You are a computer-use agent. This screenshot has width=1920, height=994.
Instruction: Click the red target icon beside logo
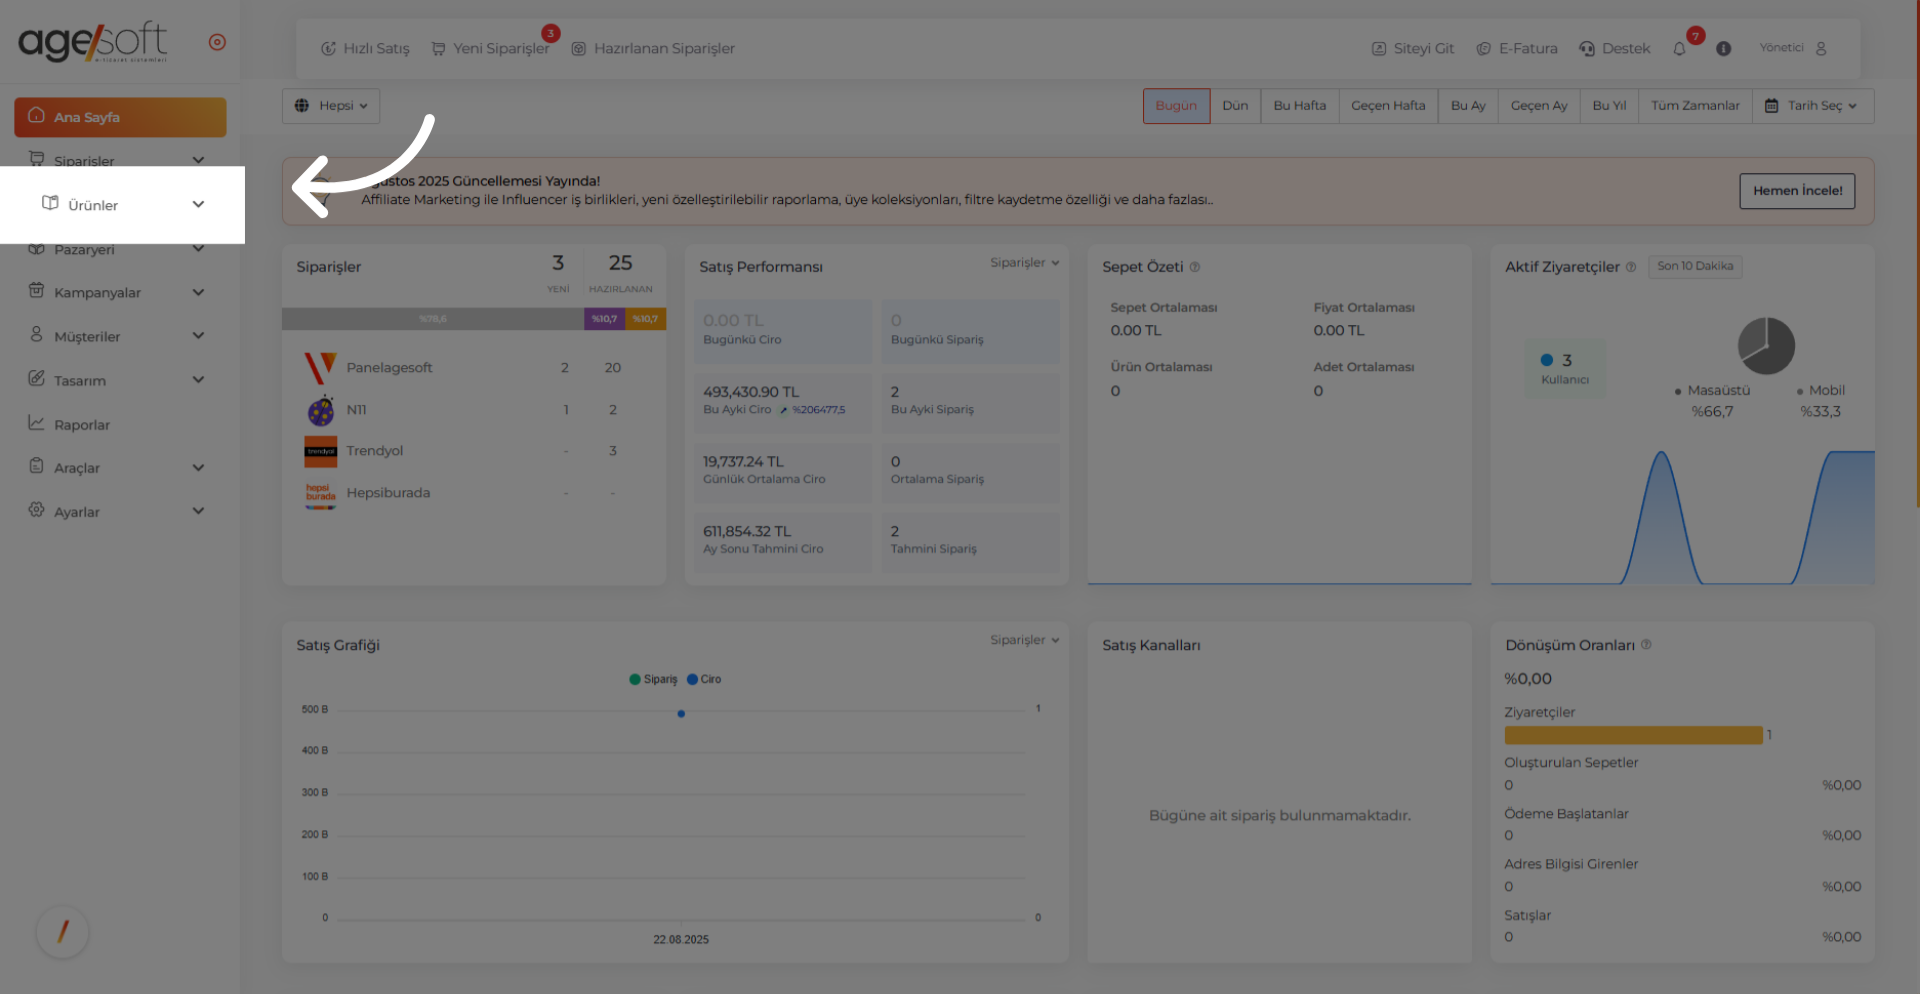pyautogui.click(x=217, y=42)
